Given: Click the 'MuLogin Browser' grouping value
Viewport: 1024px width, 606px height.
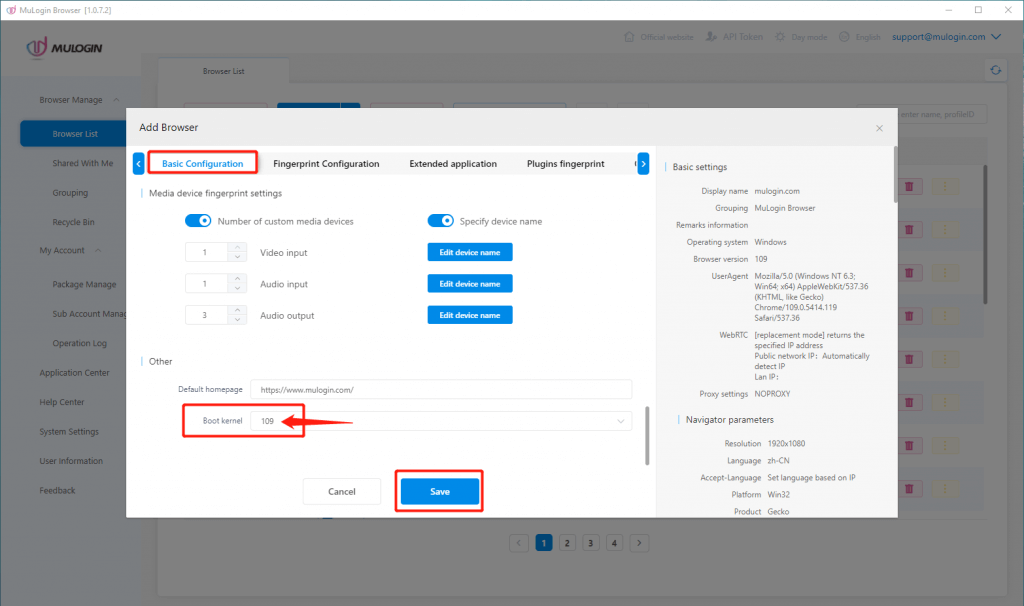Looking at the screenshot, I should click(x=784, y=208).
